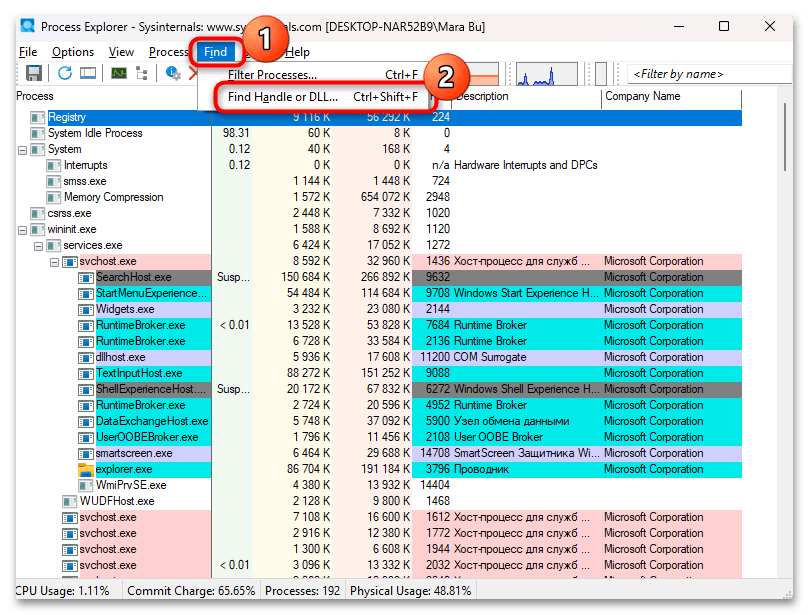809x615 pixels.
Task: Click the icon beside StartMenuExperience process
Action: tap(86, 294)
